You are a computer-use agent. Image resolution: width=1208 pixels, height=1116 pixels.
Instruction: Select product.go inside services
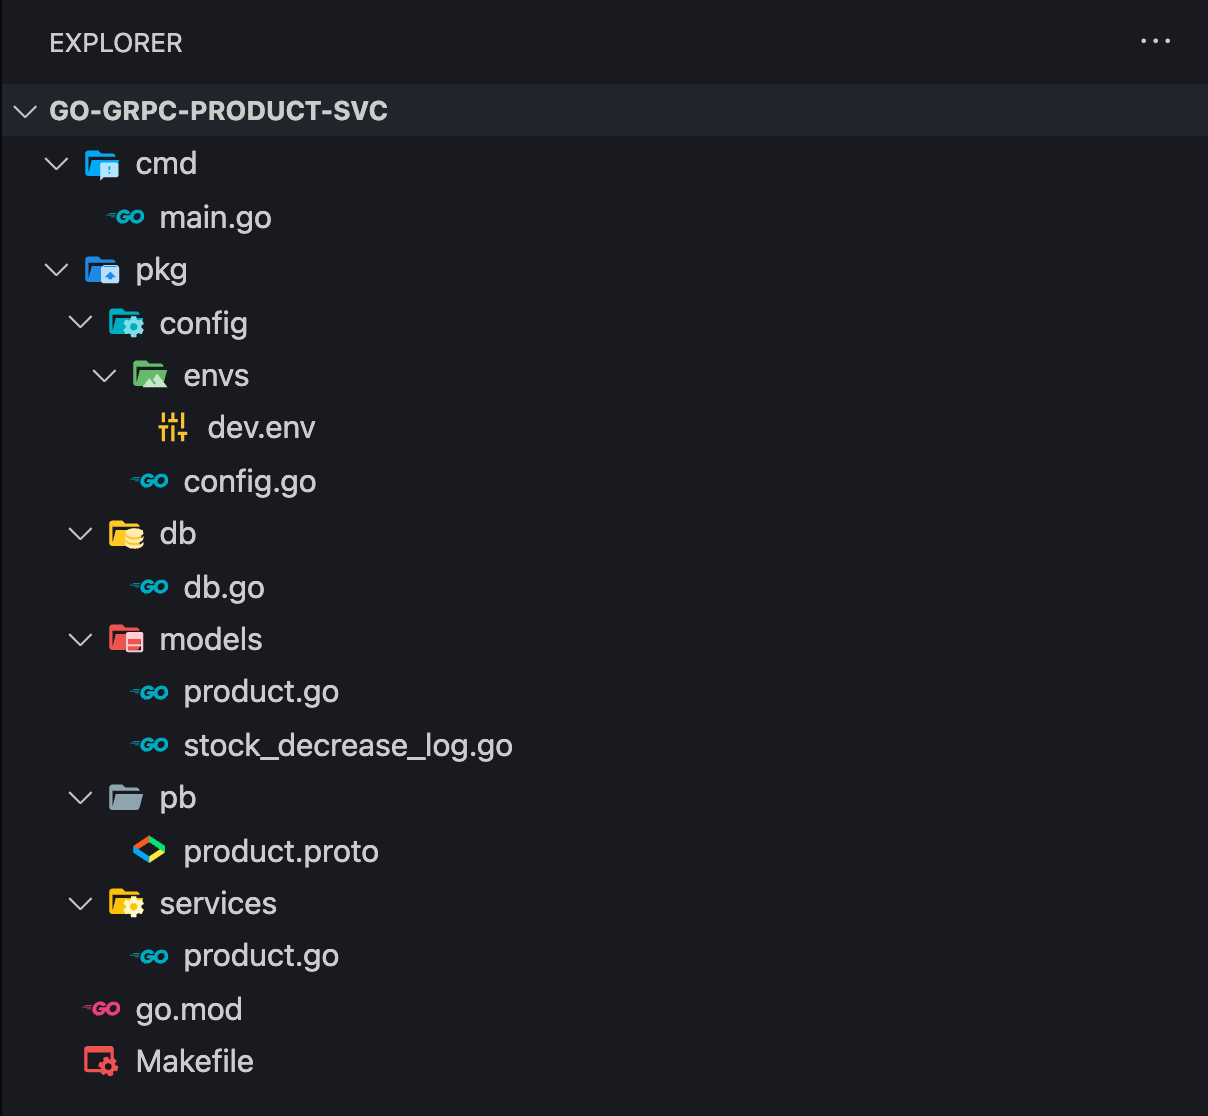[260, 955]
